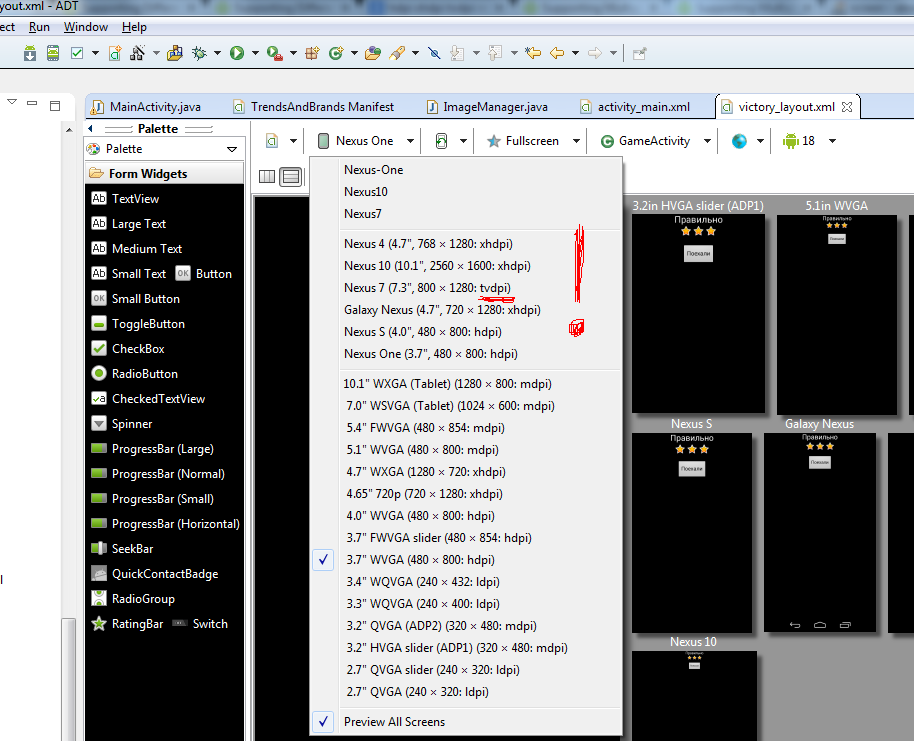Viewport: 914px width, 741px height.
Task: Select RatingBar widget in palette
Action: tap(127, 624)
